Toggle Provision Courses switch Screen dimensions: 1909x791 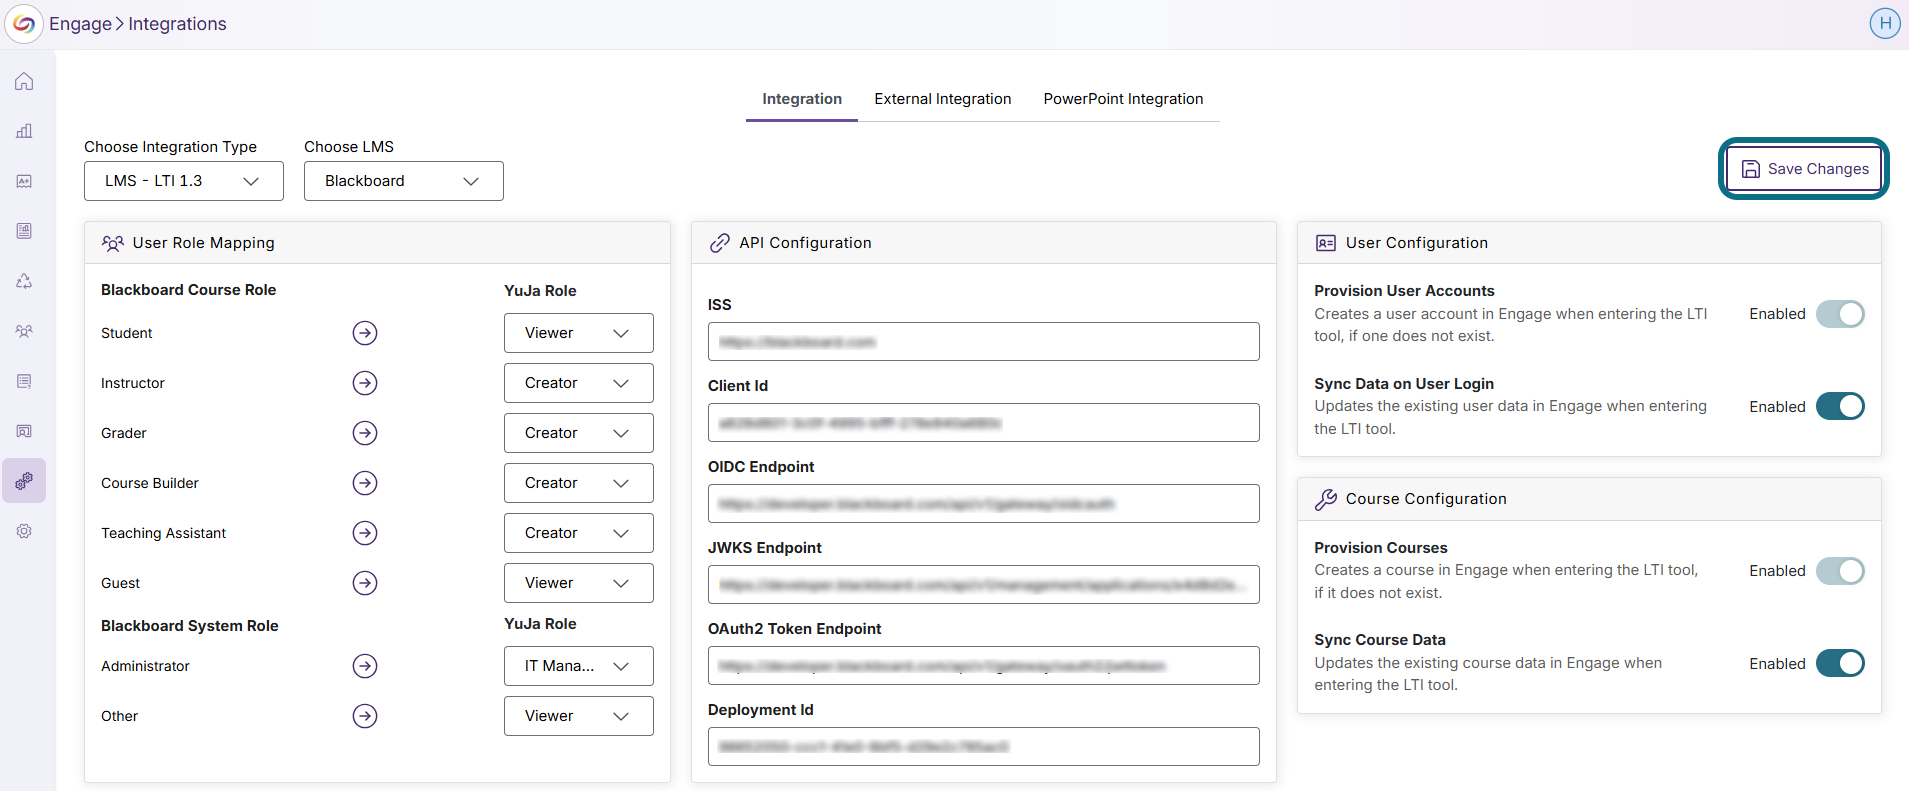tap(1840, 571)
